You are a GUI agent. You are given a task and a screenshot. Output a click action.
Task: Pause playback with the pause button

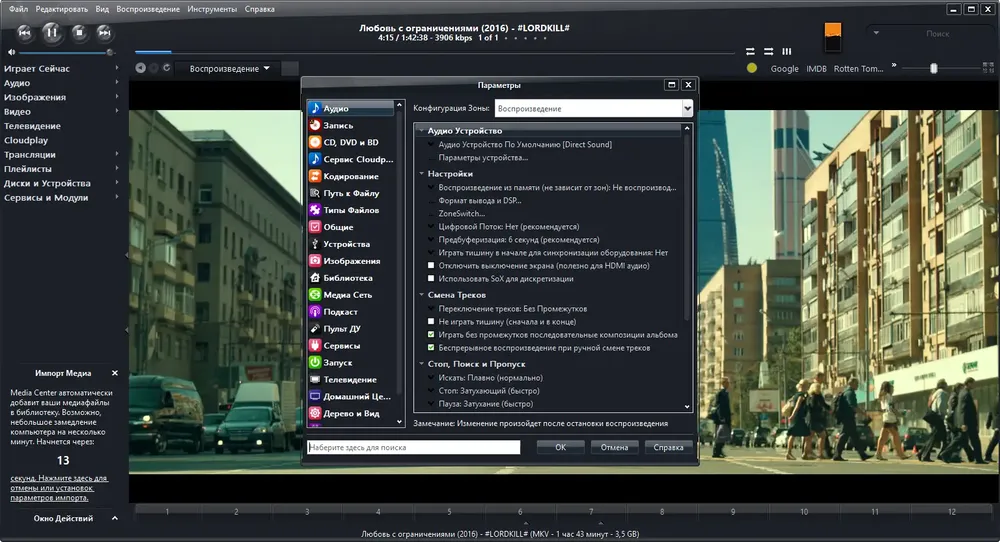pos(52,33)
